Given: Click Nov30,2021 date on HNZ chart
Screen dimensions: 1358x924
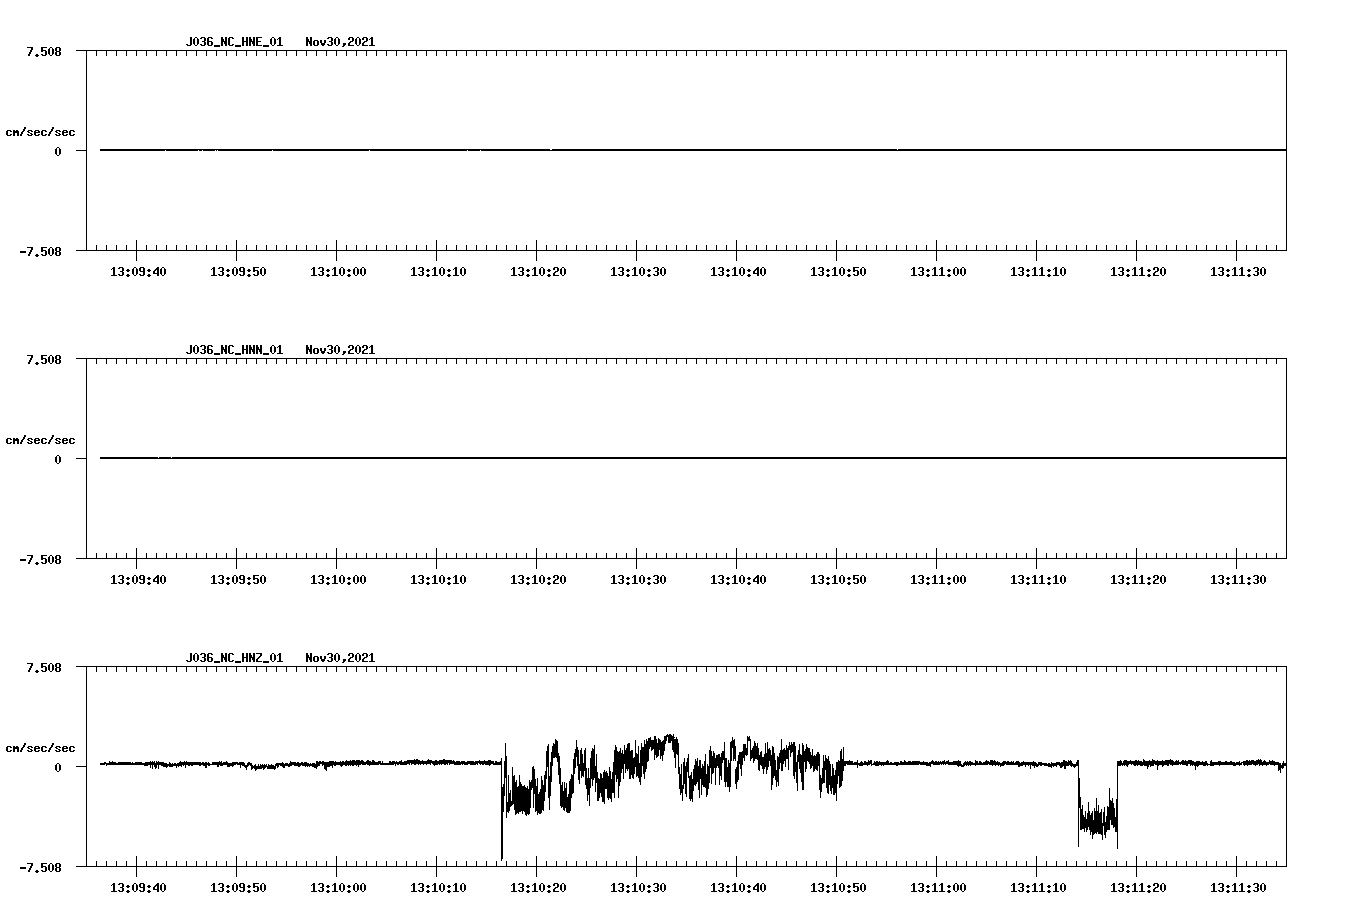Looking at the screenshot, I should [340, 658].
